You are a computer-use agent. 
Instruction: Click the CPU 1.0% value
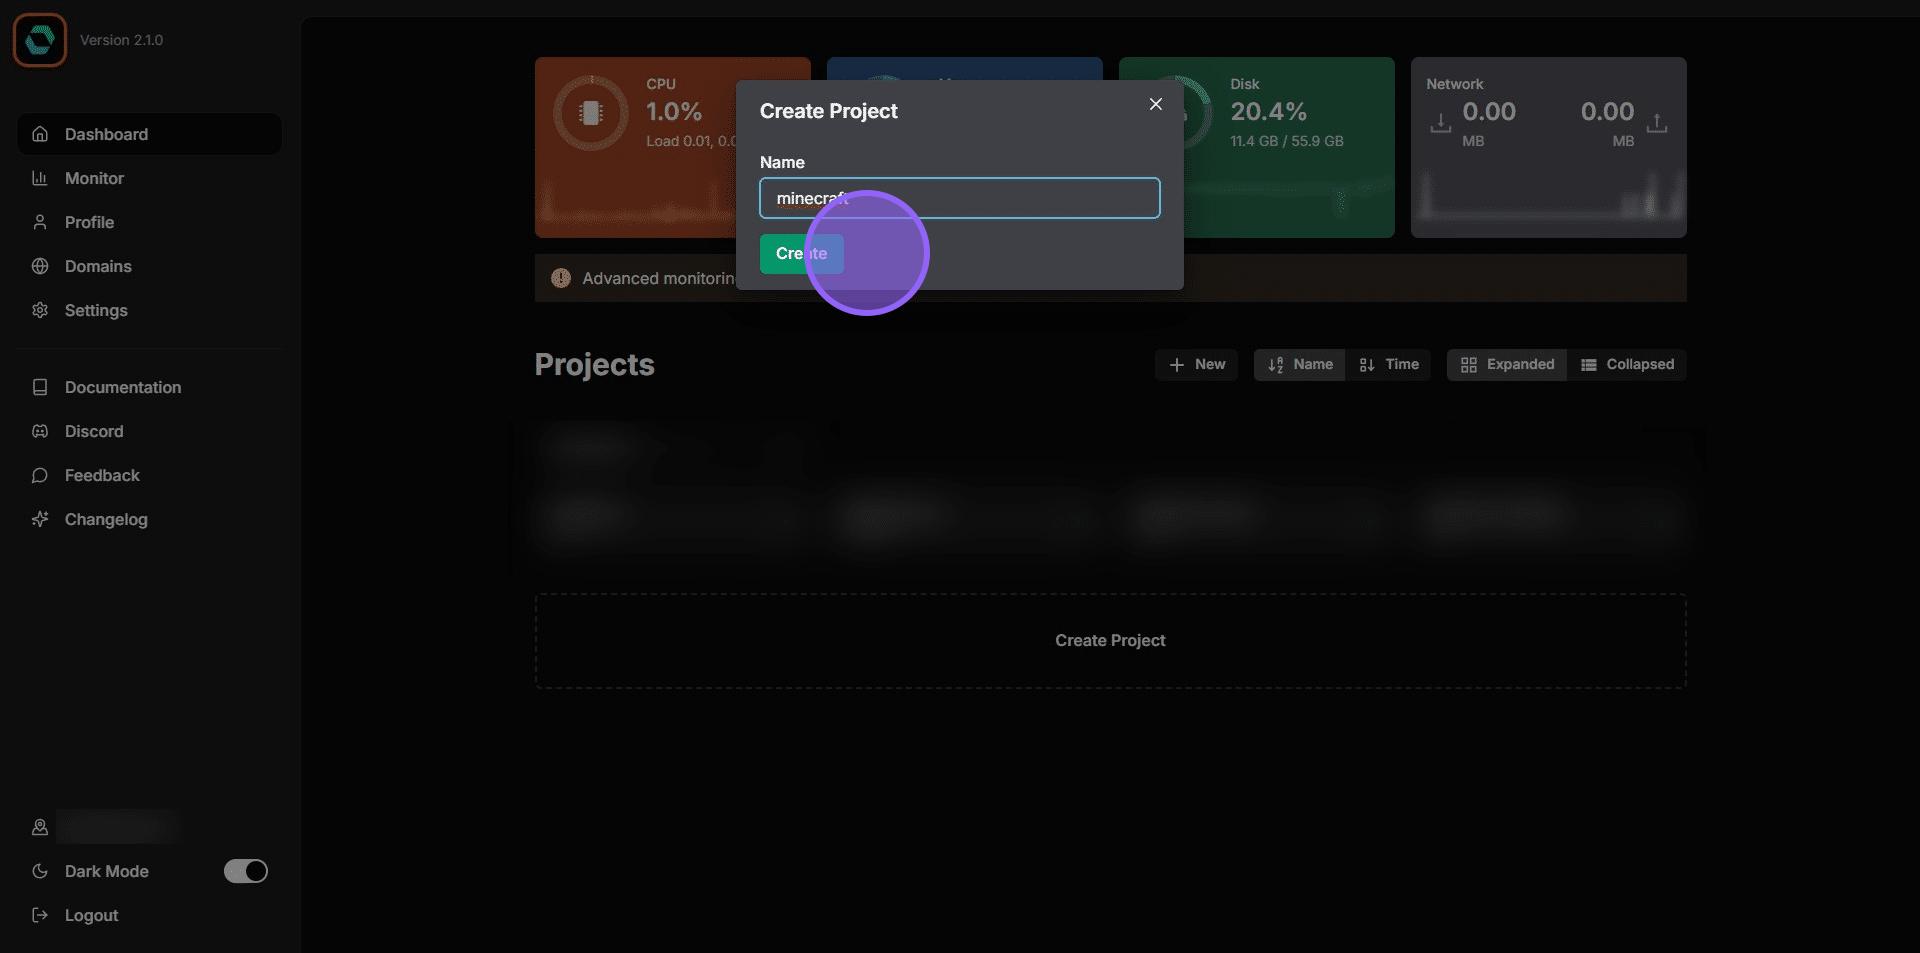[674, 112]
